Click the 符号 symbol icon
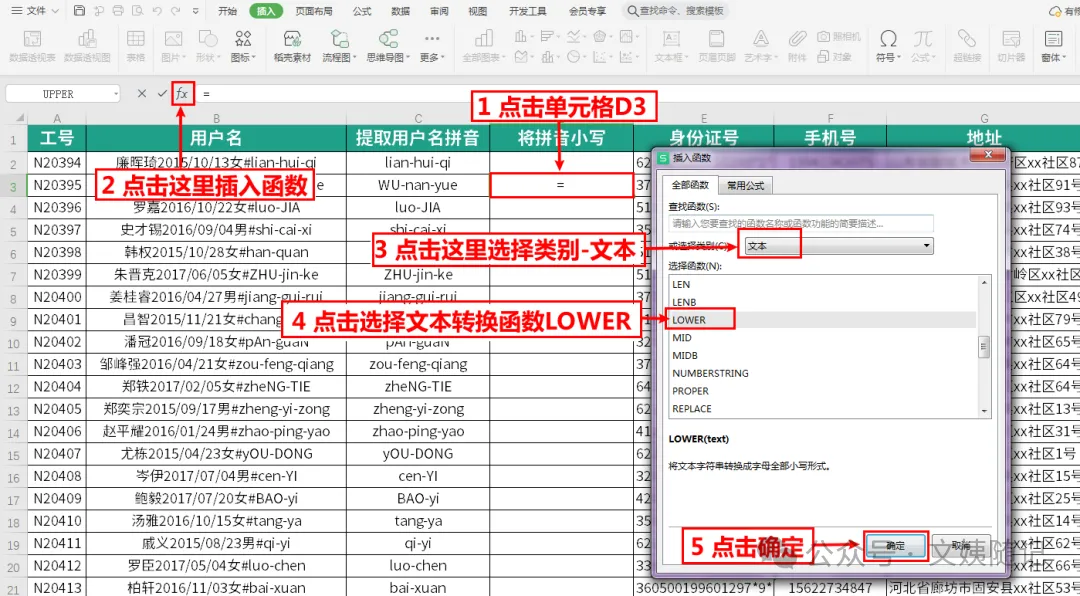Viewport: 1080px width, 596px height. 889,45
